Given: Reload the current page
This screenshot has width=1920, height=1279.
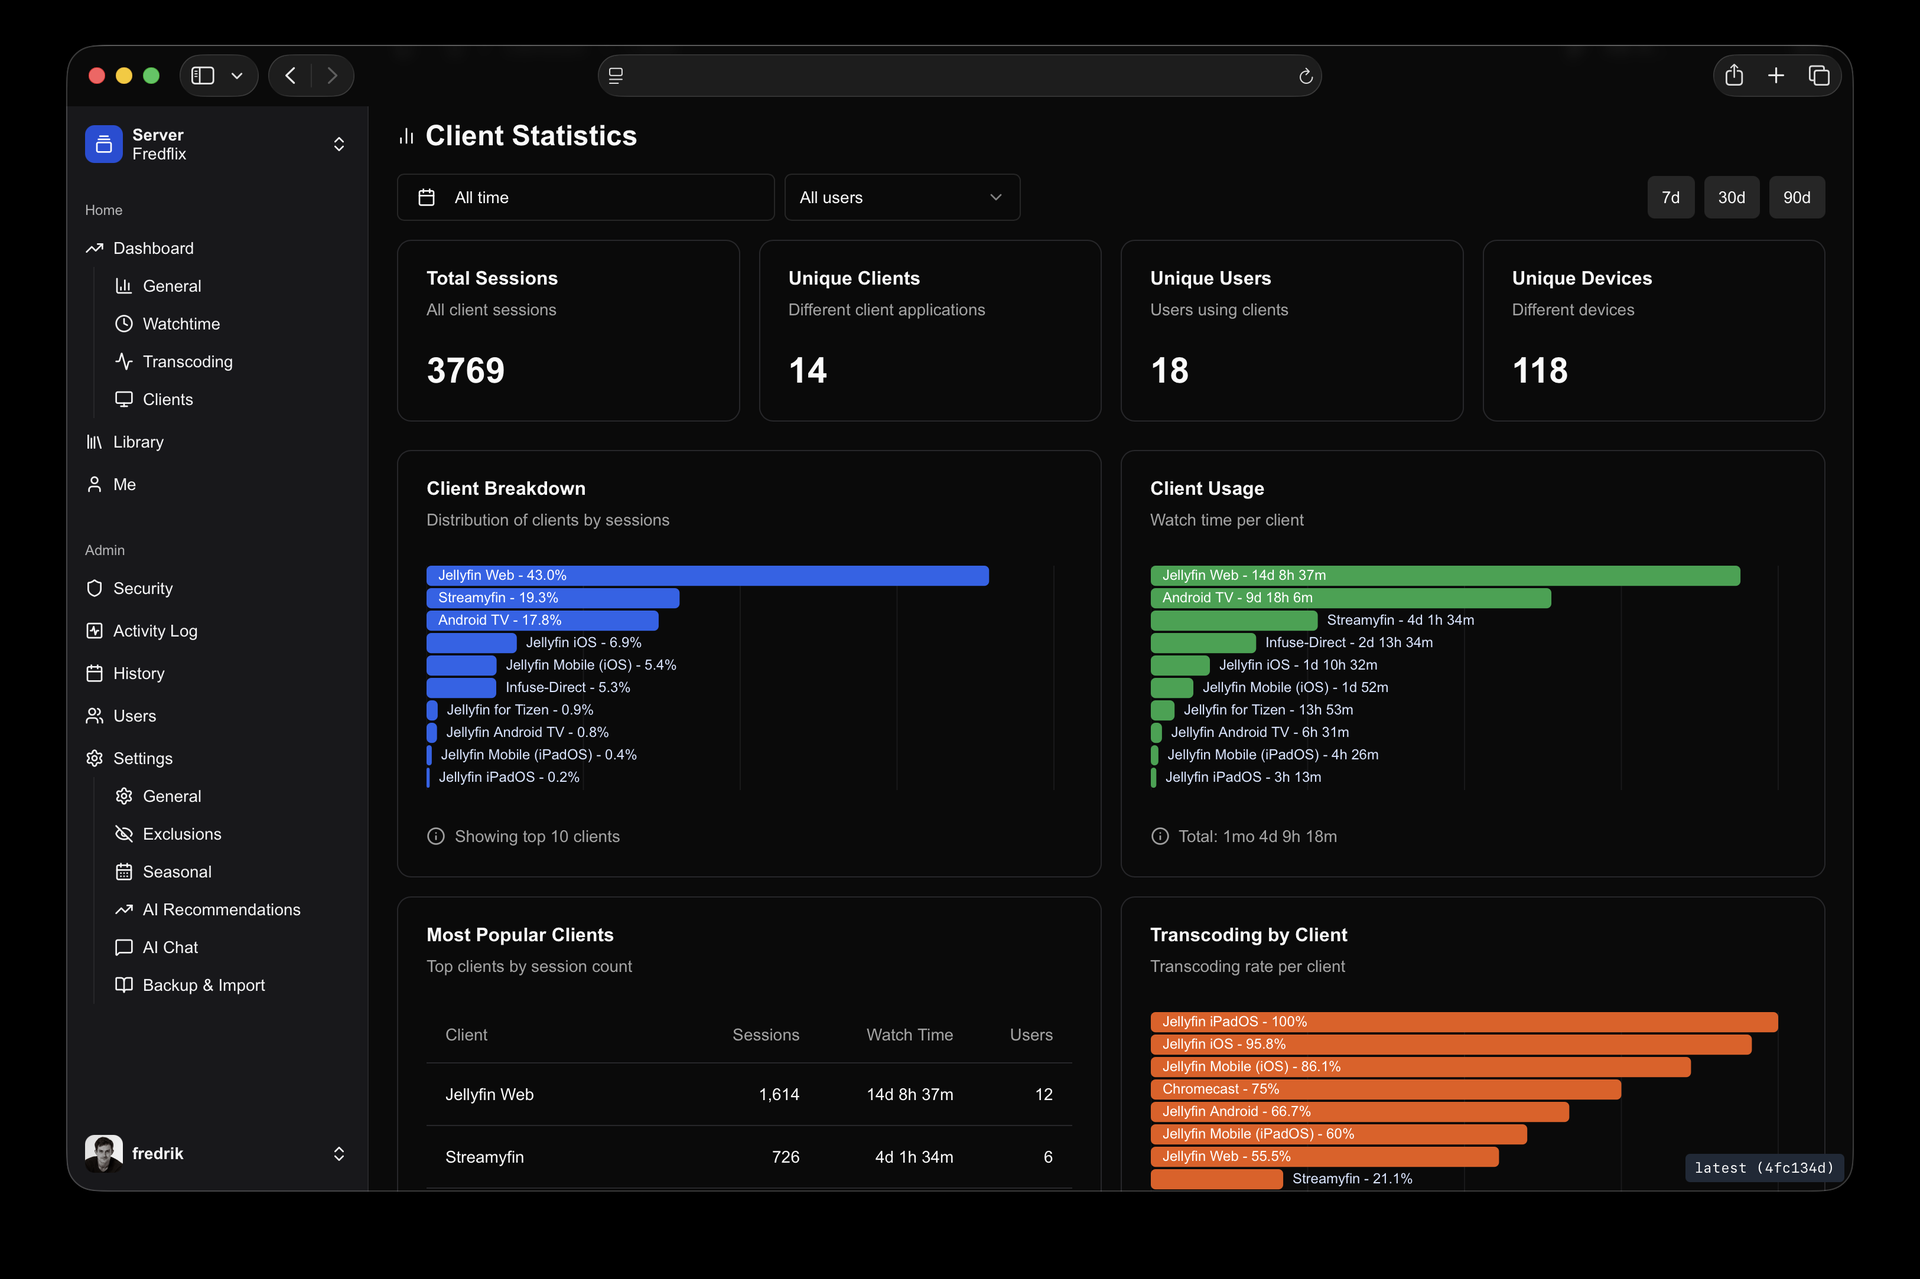Looking at the screenshot, I should coord(1305,76).
